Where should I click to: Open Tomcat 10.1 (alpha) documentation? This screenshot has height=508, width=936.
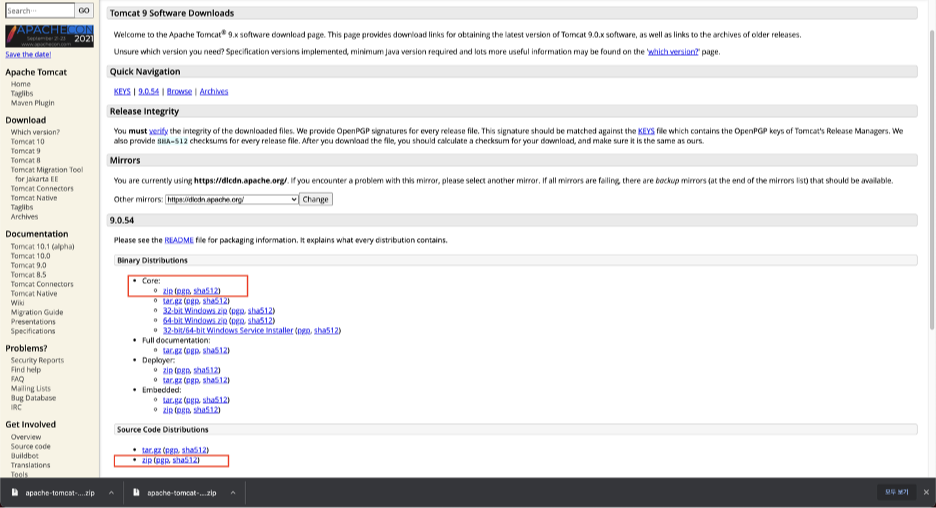pos(42,247)
